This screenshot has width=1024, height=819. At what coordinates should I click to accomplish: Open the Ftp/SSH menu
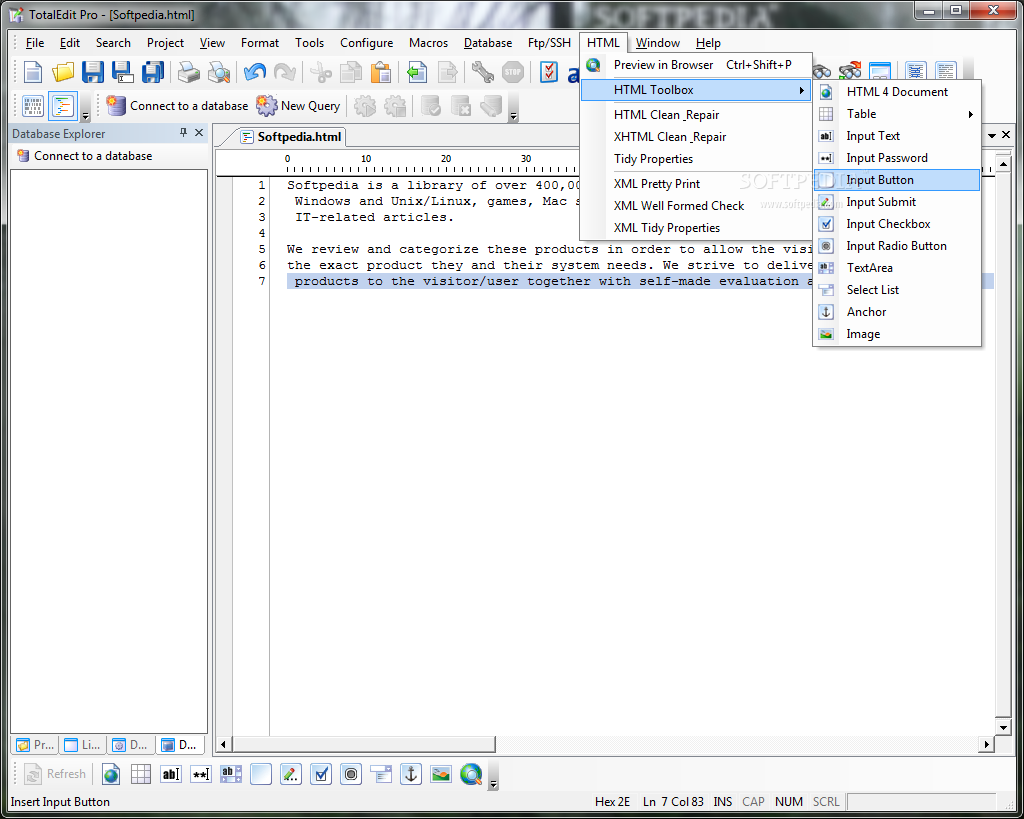[549, 43]
